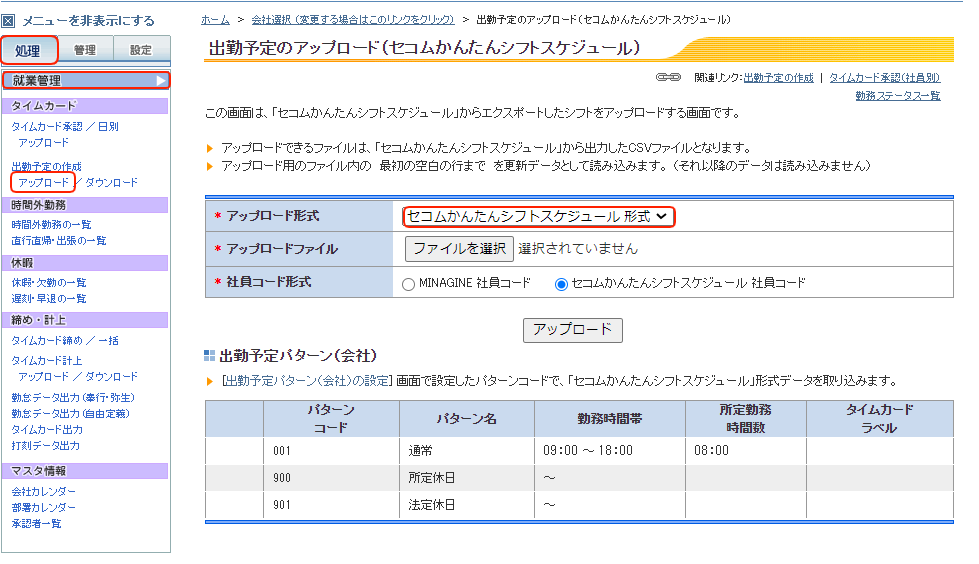Click ダウンロード under 出勤予定の作成
The width and height of the screenshot is (979, 564).
click(x=111, y=182)
